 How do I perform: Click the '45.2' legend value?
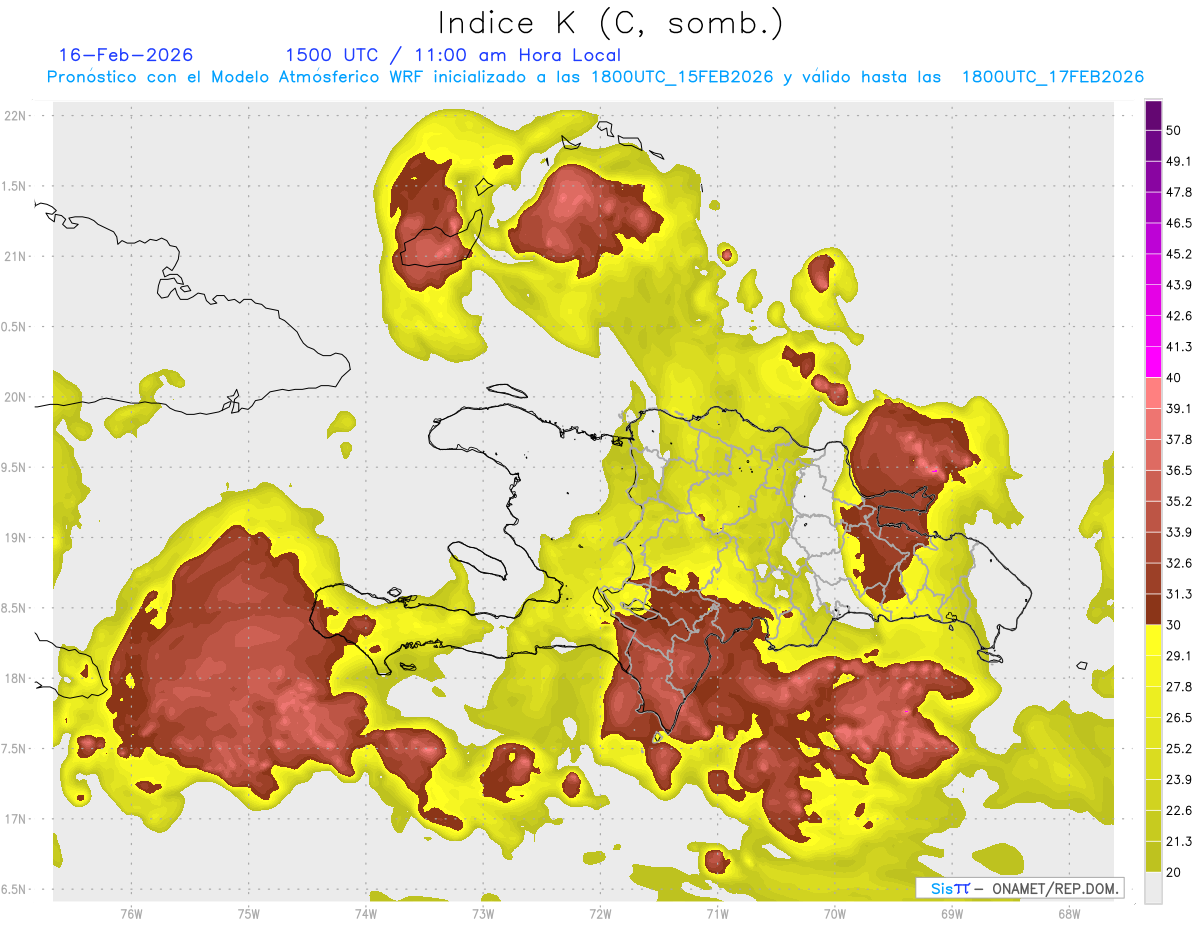click(1179, 254)
